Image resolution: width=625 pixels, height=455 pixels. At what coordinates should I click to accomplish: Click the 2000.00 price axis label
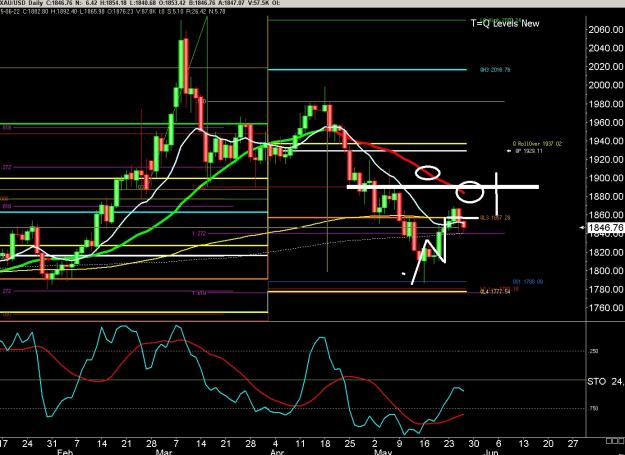(x=605, y=85)
